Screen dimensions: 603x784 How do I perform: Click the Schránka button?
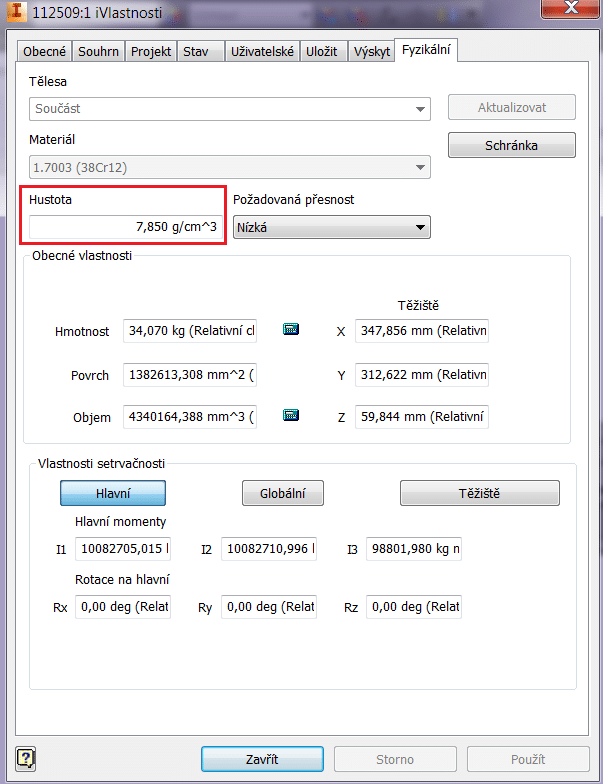512,145
